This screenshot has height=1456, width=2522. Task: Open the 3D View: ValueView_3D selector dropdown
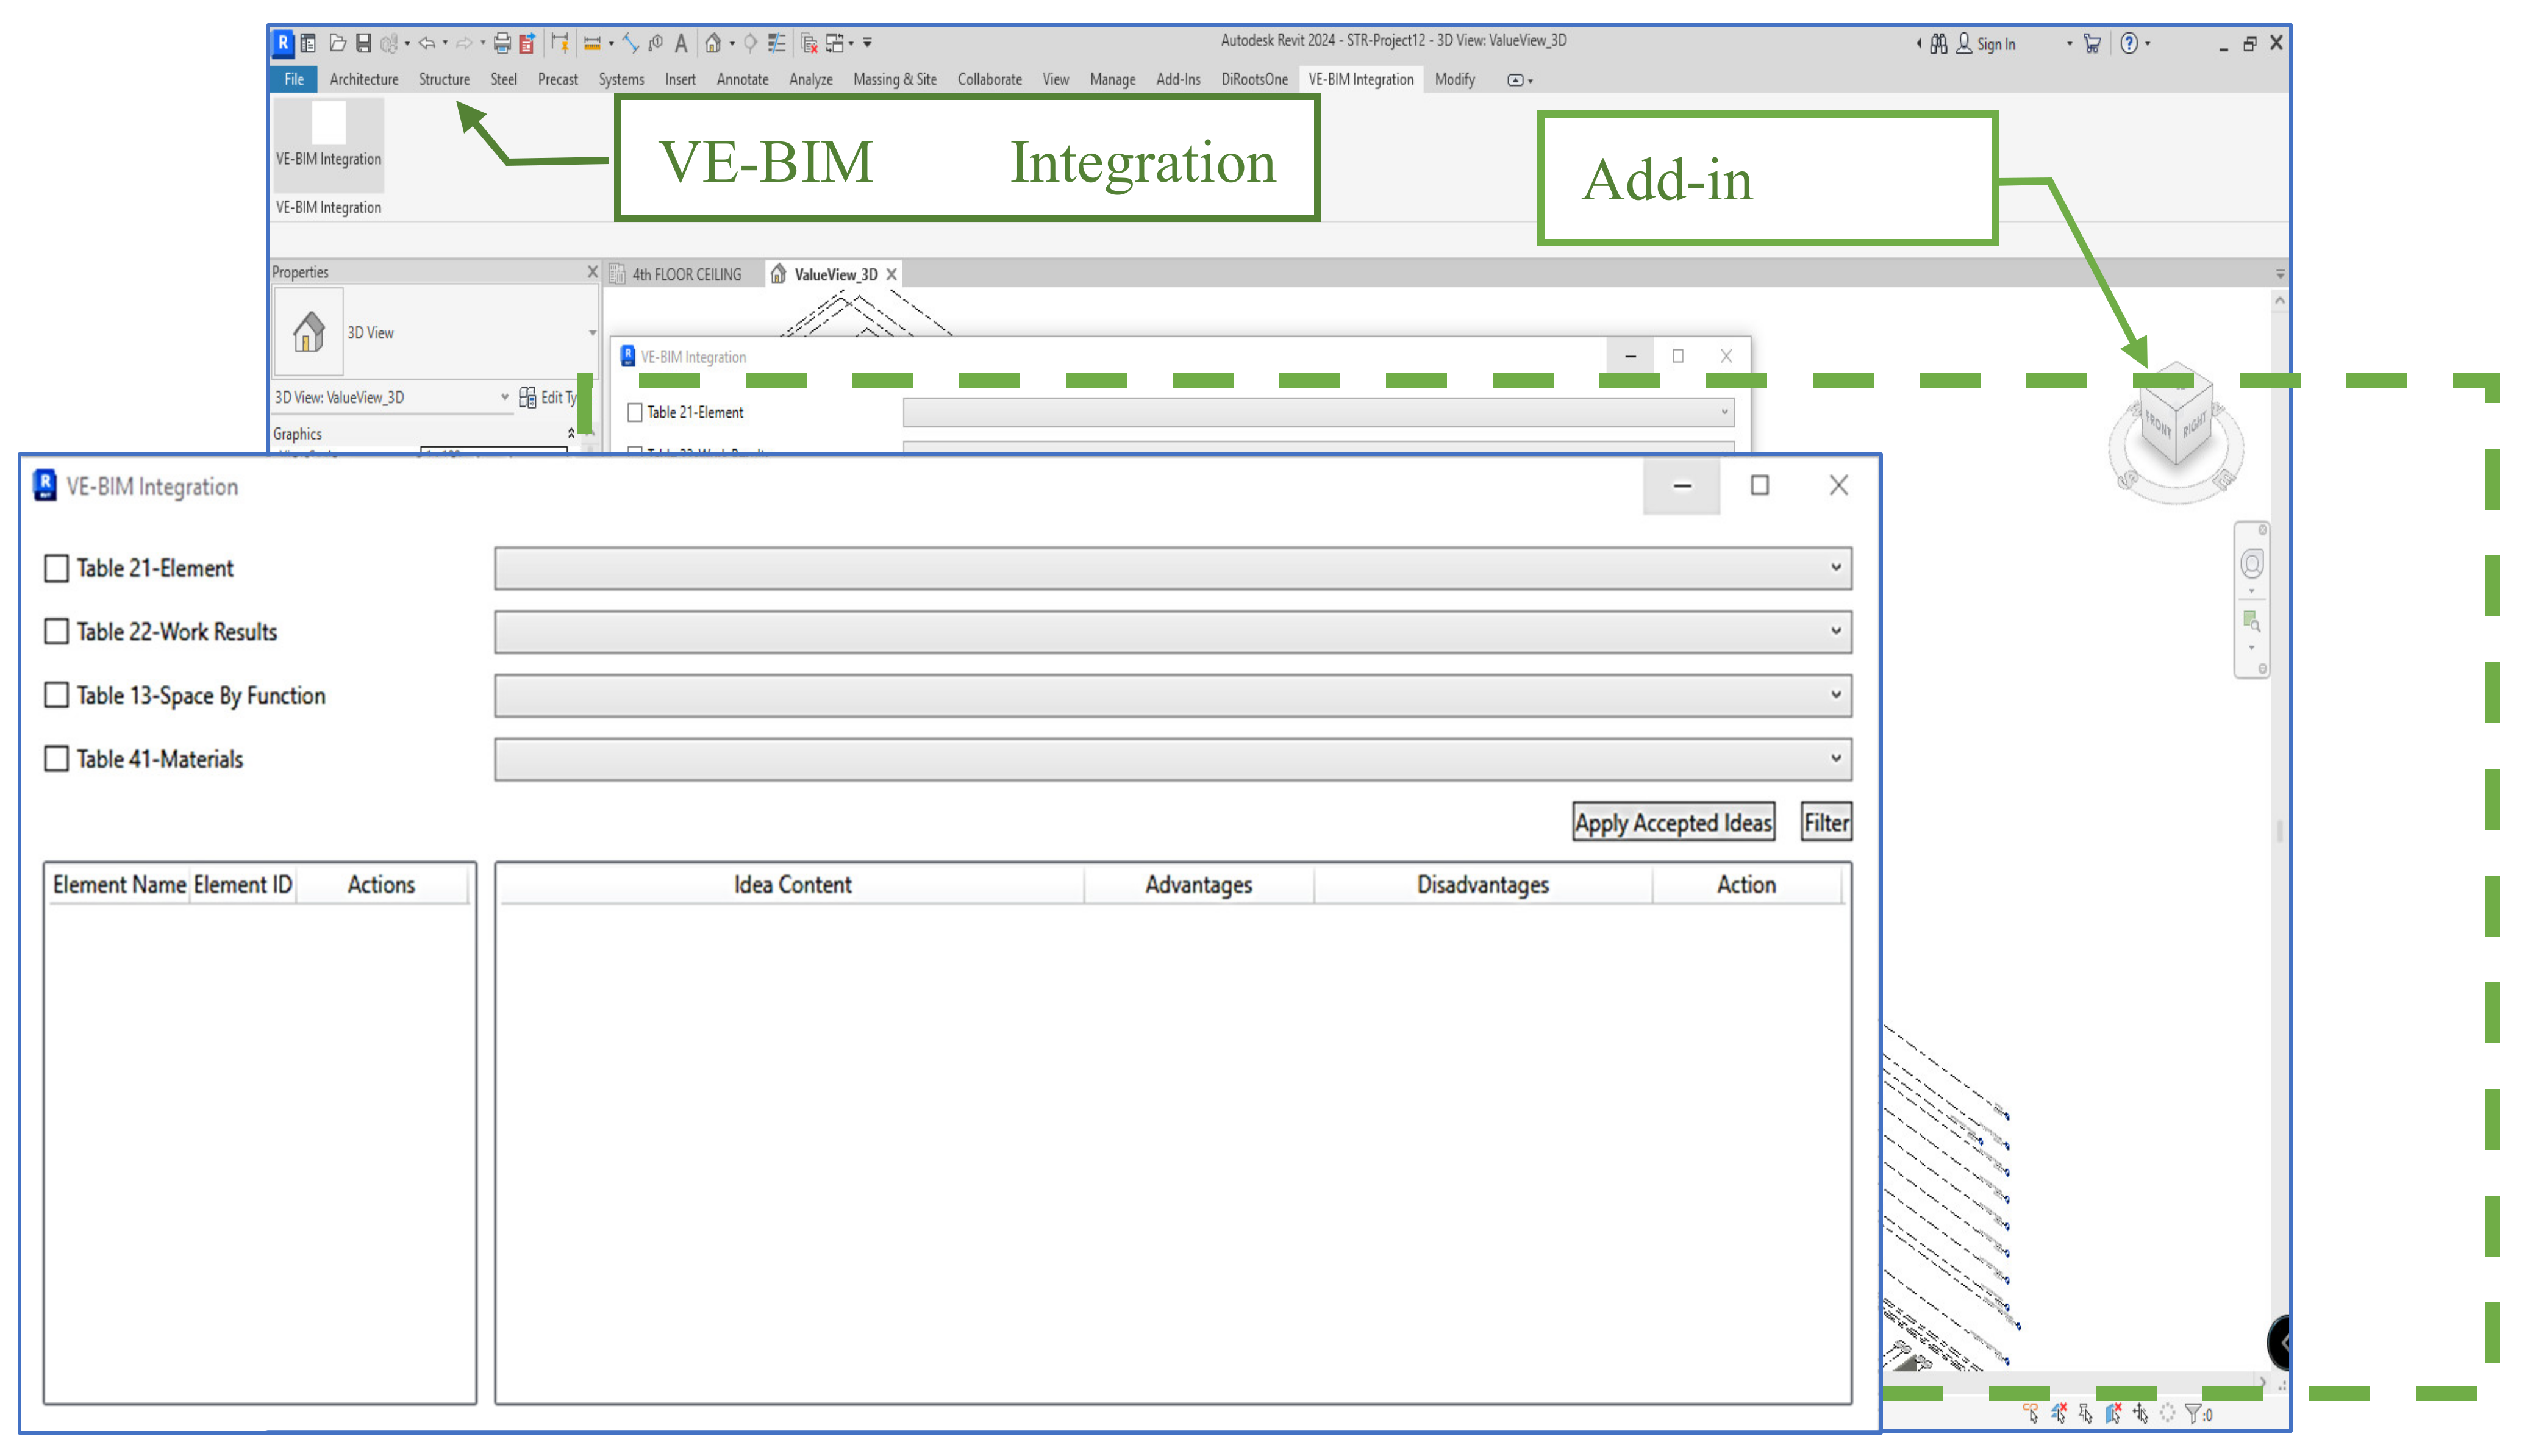(x=504, y=397)
